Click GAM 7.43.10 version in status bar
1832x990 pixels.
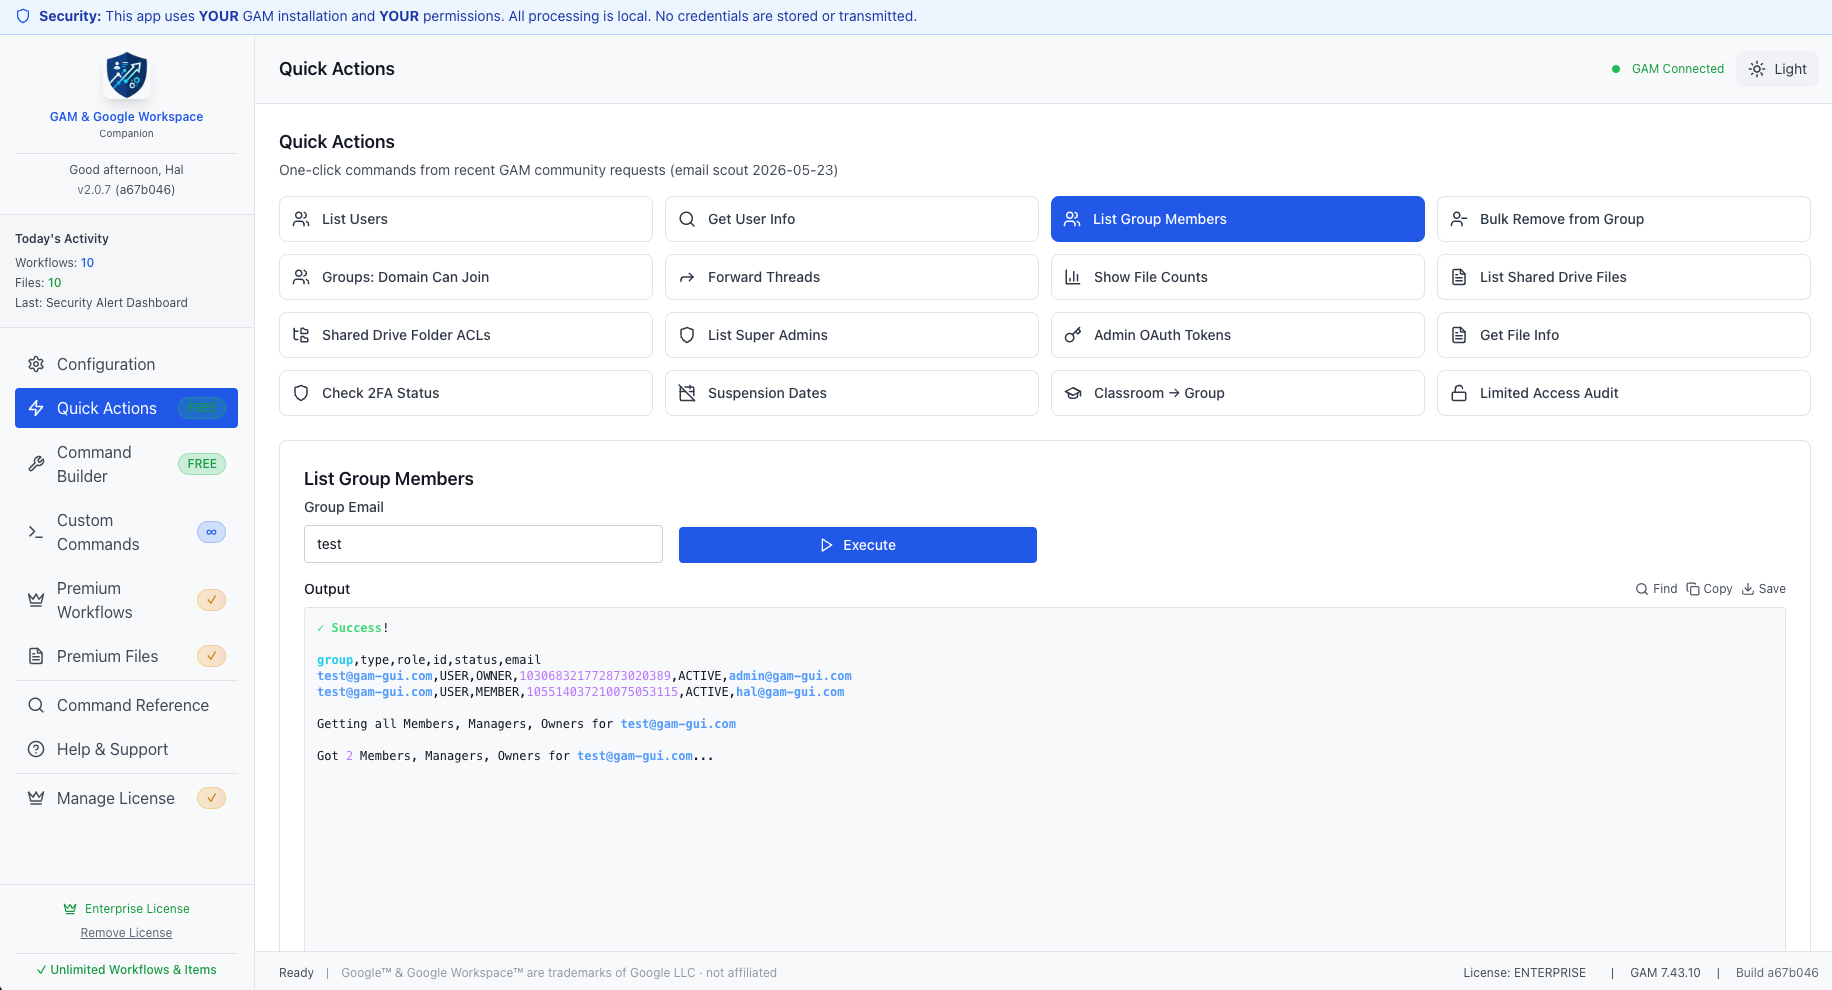[x=1665, y=973]
